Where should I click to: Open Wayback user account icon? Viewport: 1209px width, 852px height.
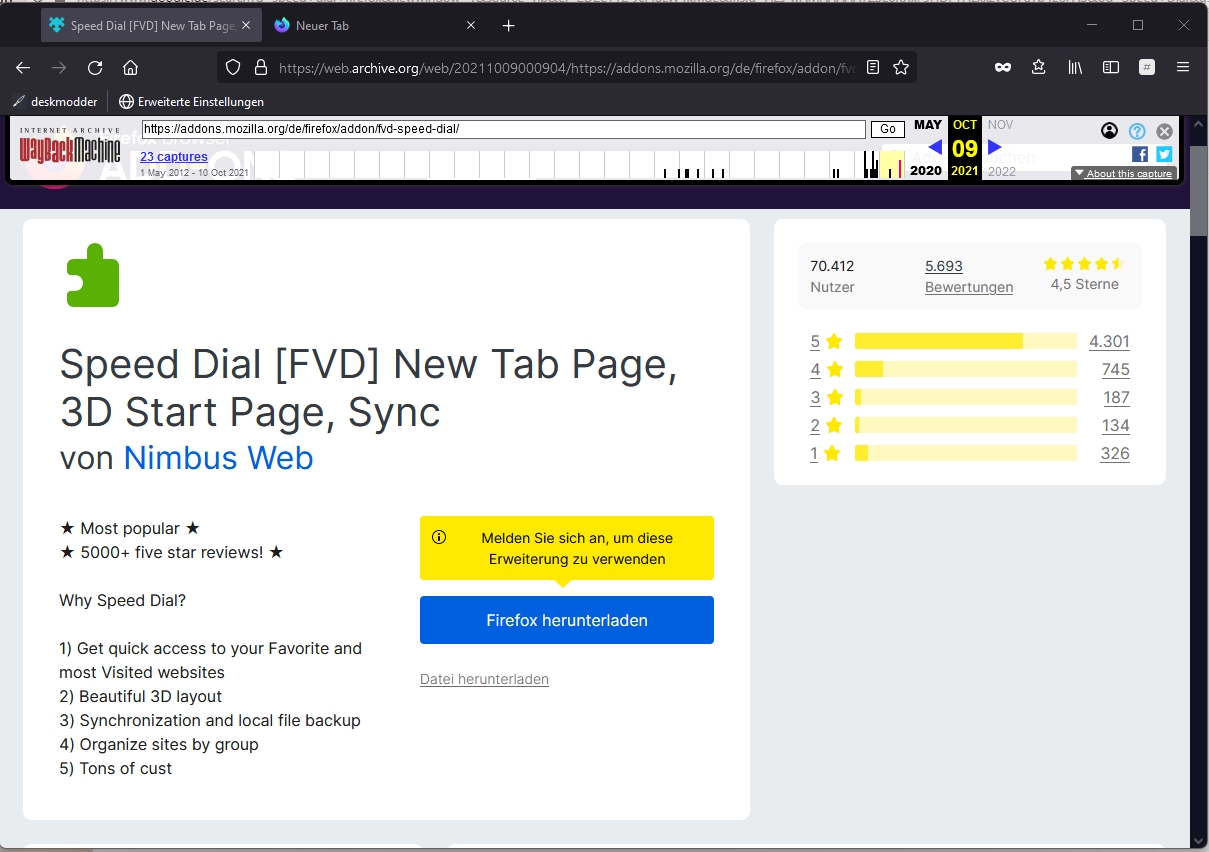pos(1109,131)
